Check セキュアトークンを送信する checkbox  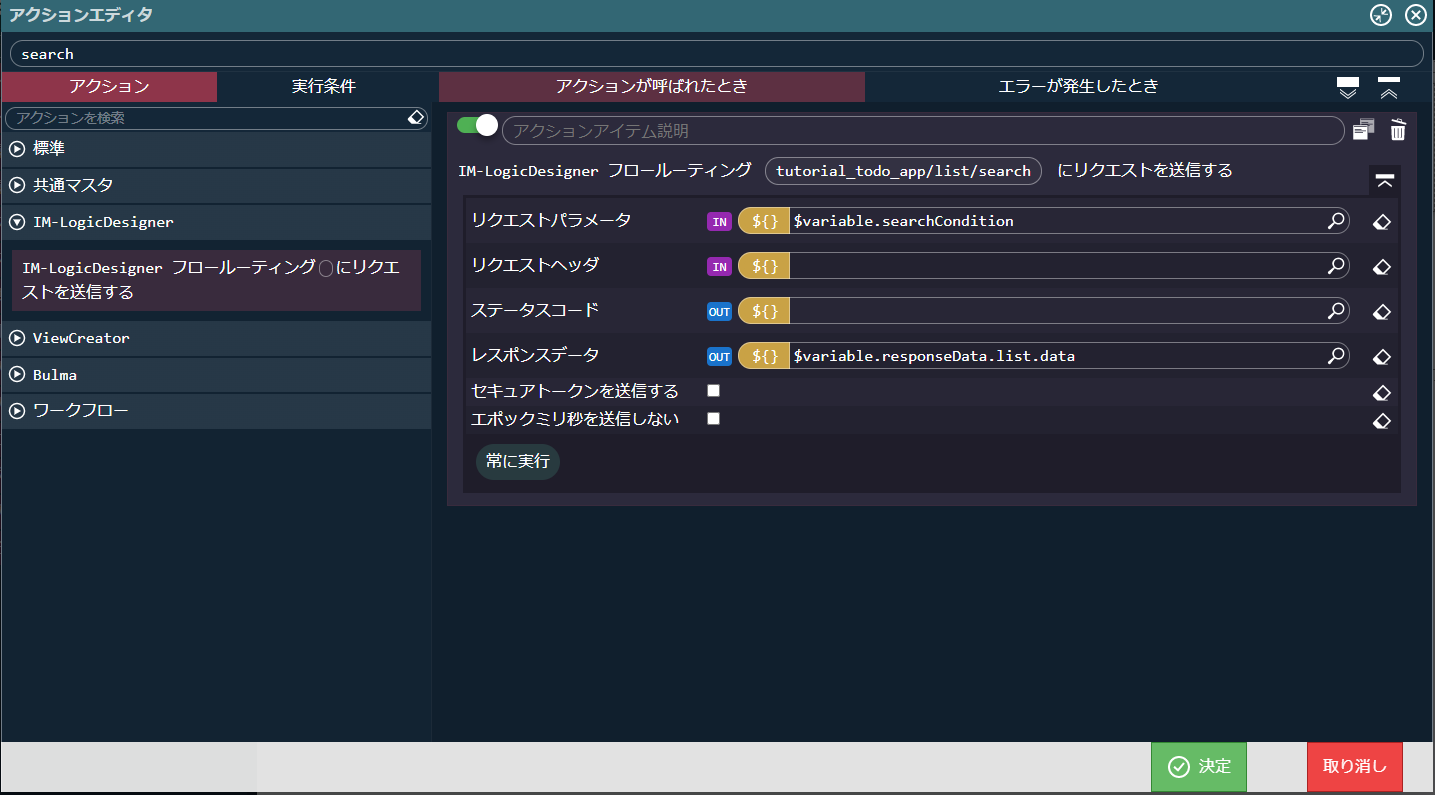pos(713,390)
